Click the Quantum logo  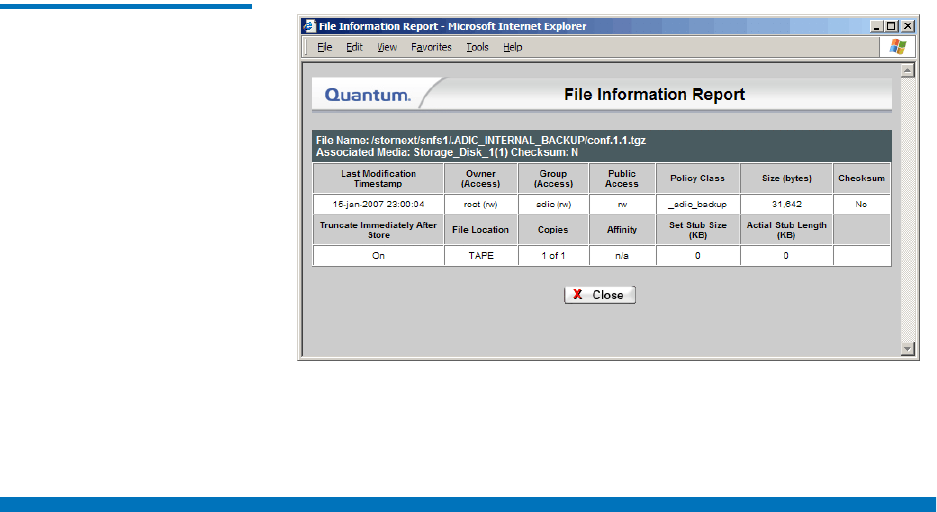(x=368, y=95)
